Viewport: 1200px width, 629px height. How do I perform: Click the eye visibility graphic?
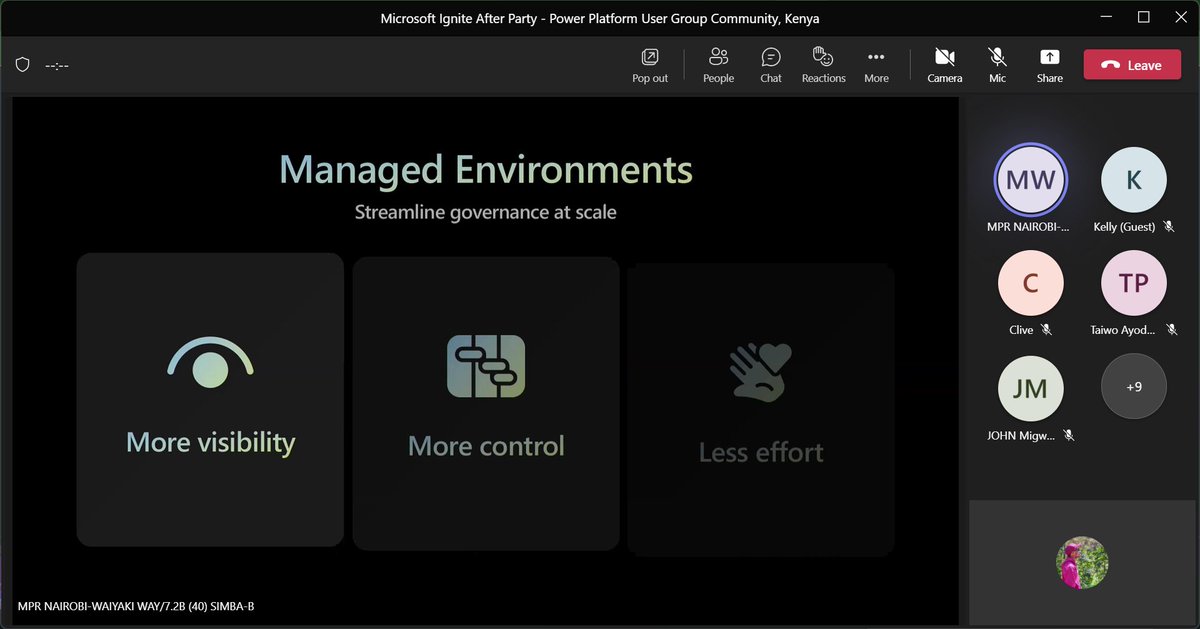210,362
